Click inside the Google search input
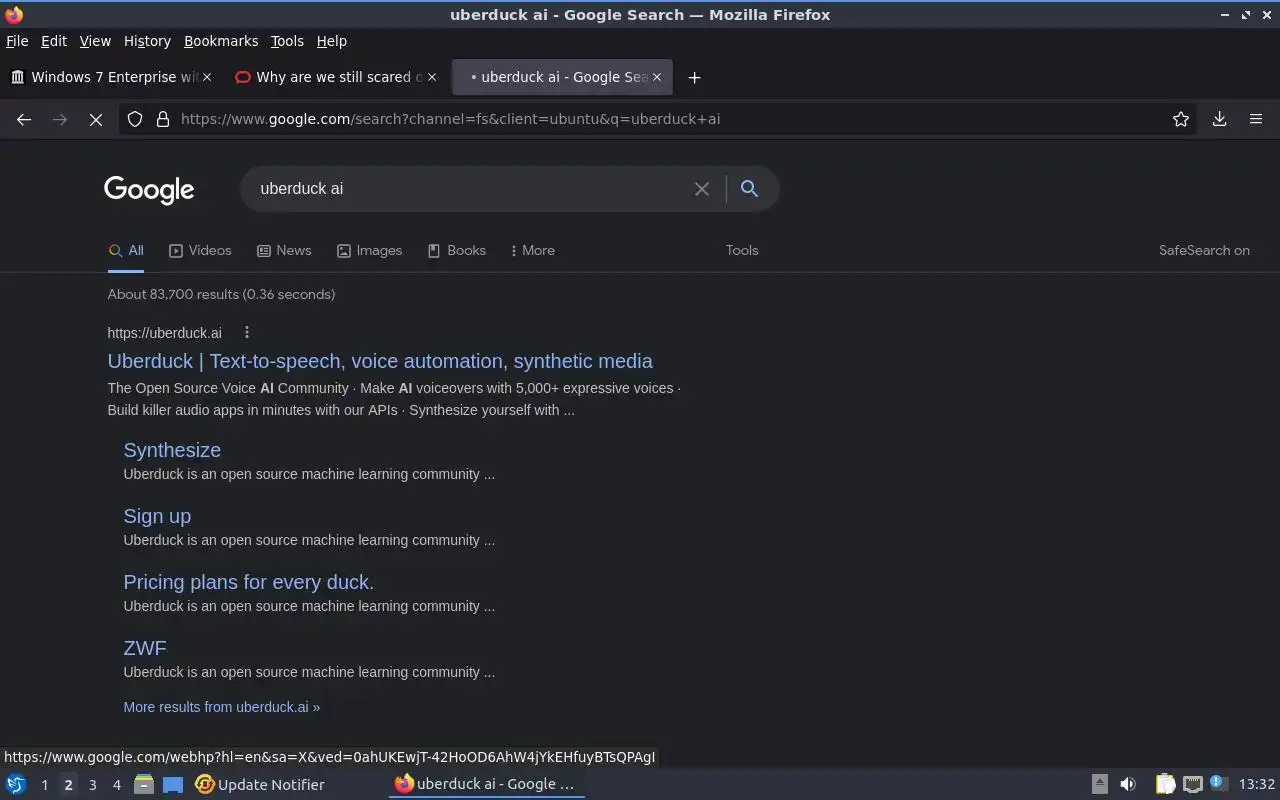The height and width of the screenshot is (800, 1280). pyautogui.click(x=470, y=189)
